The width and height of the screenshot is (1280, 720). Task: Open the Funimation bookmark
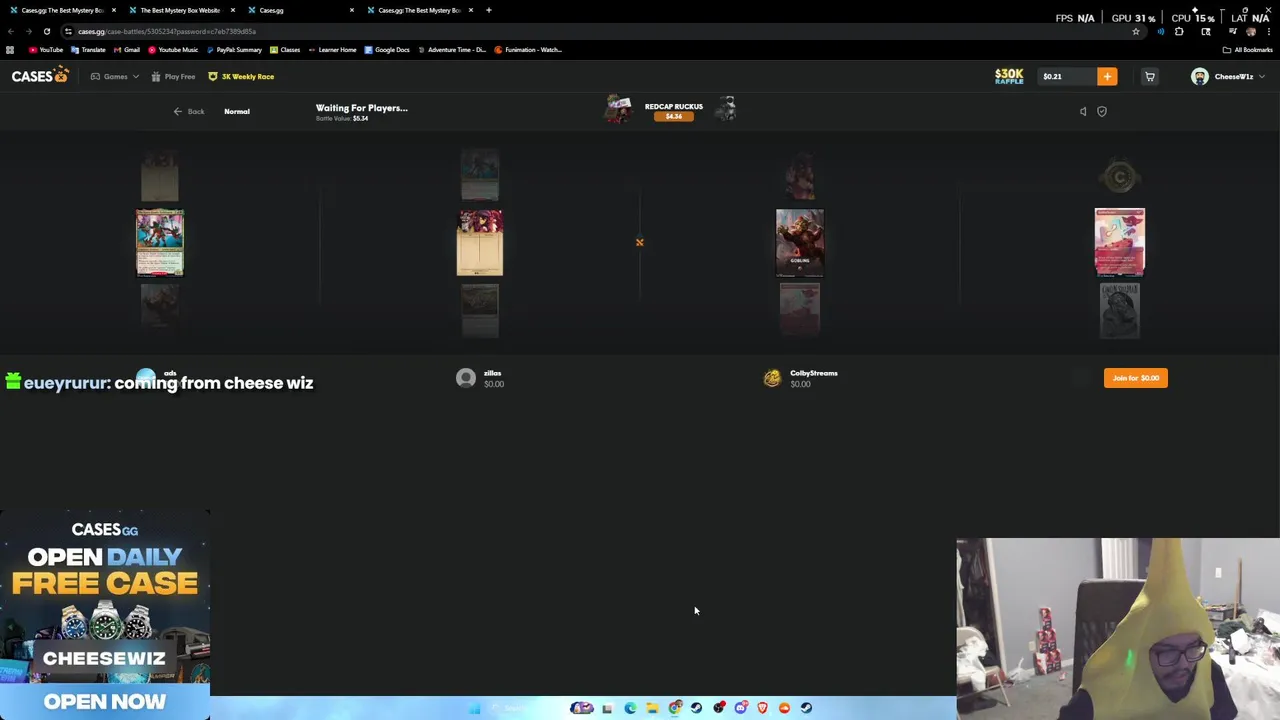[x=528, y=50]
